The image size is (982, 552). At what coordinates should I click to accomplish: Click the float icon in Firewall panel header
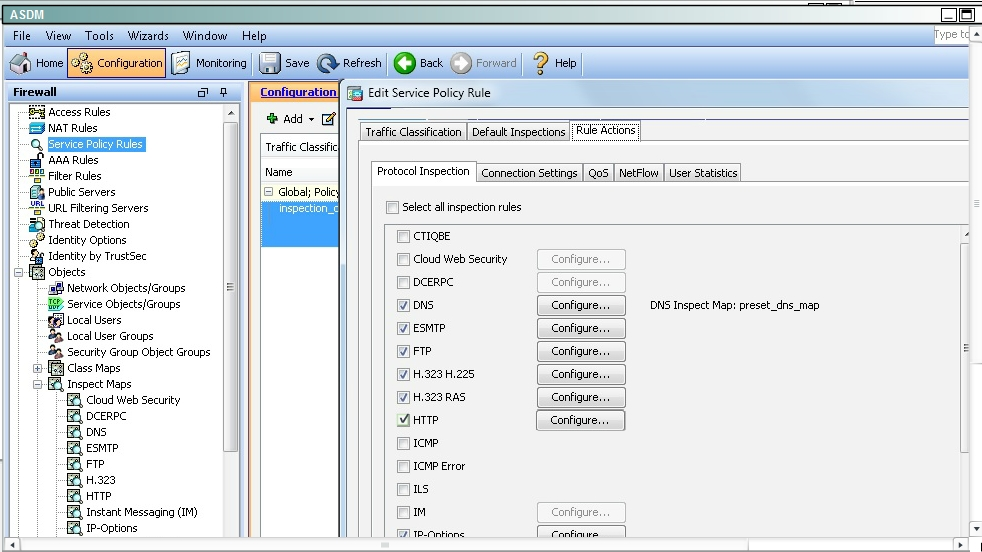[x=202, y=92]
